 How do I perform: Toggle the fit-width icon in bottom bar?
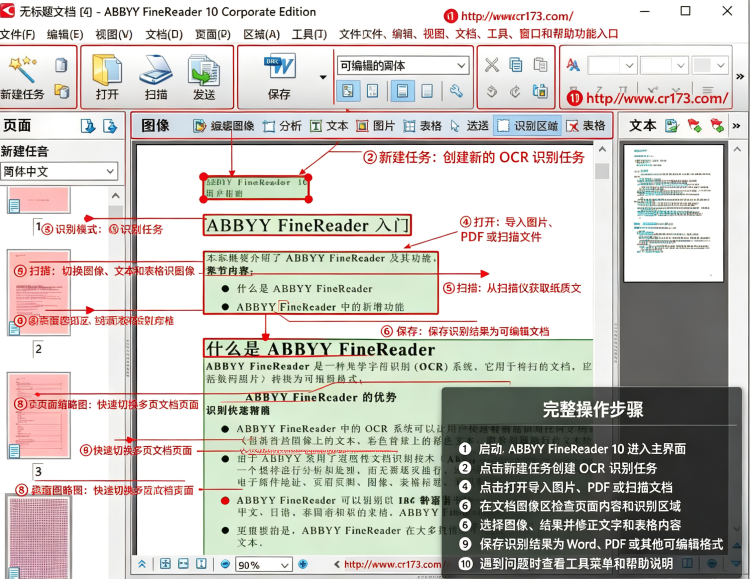(x=183, y=564)
